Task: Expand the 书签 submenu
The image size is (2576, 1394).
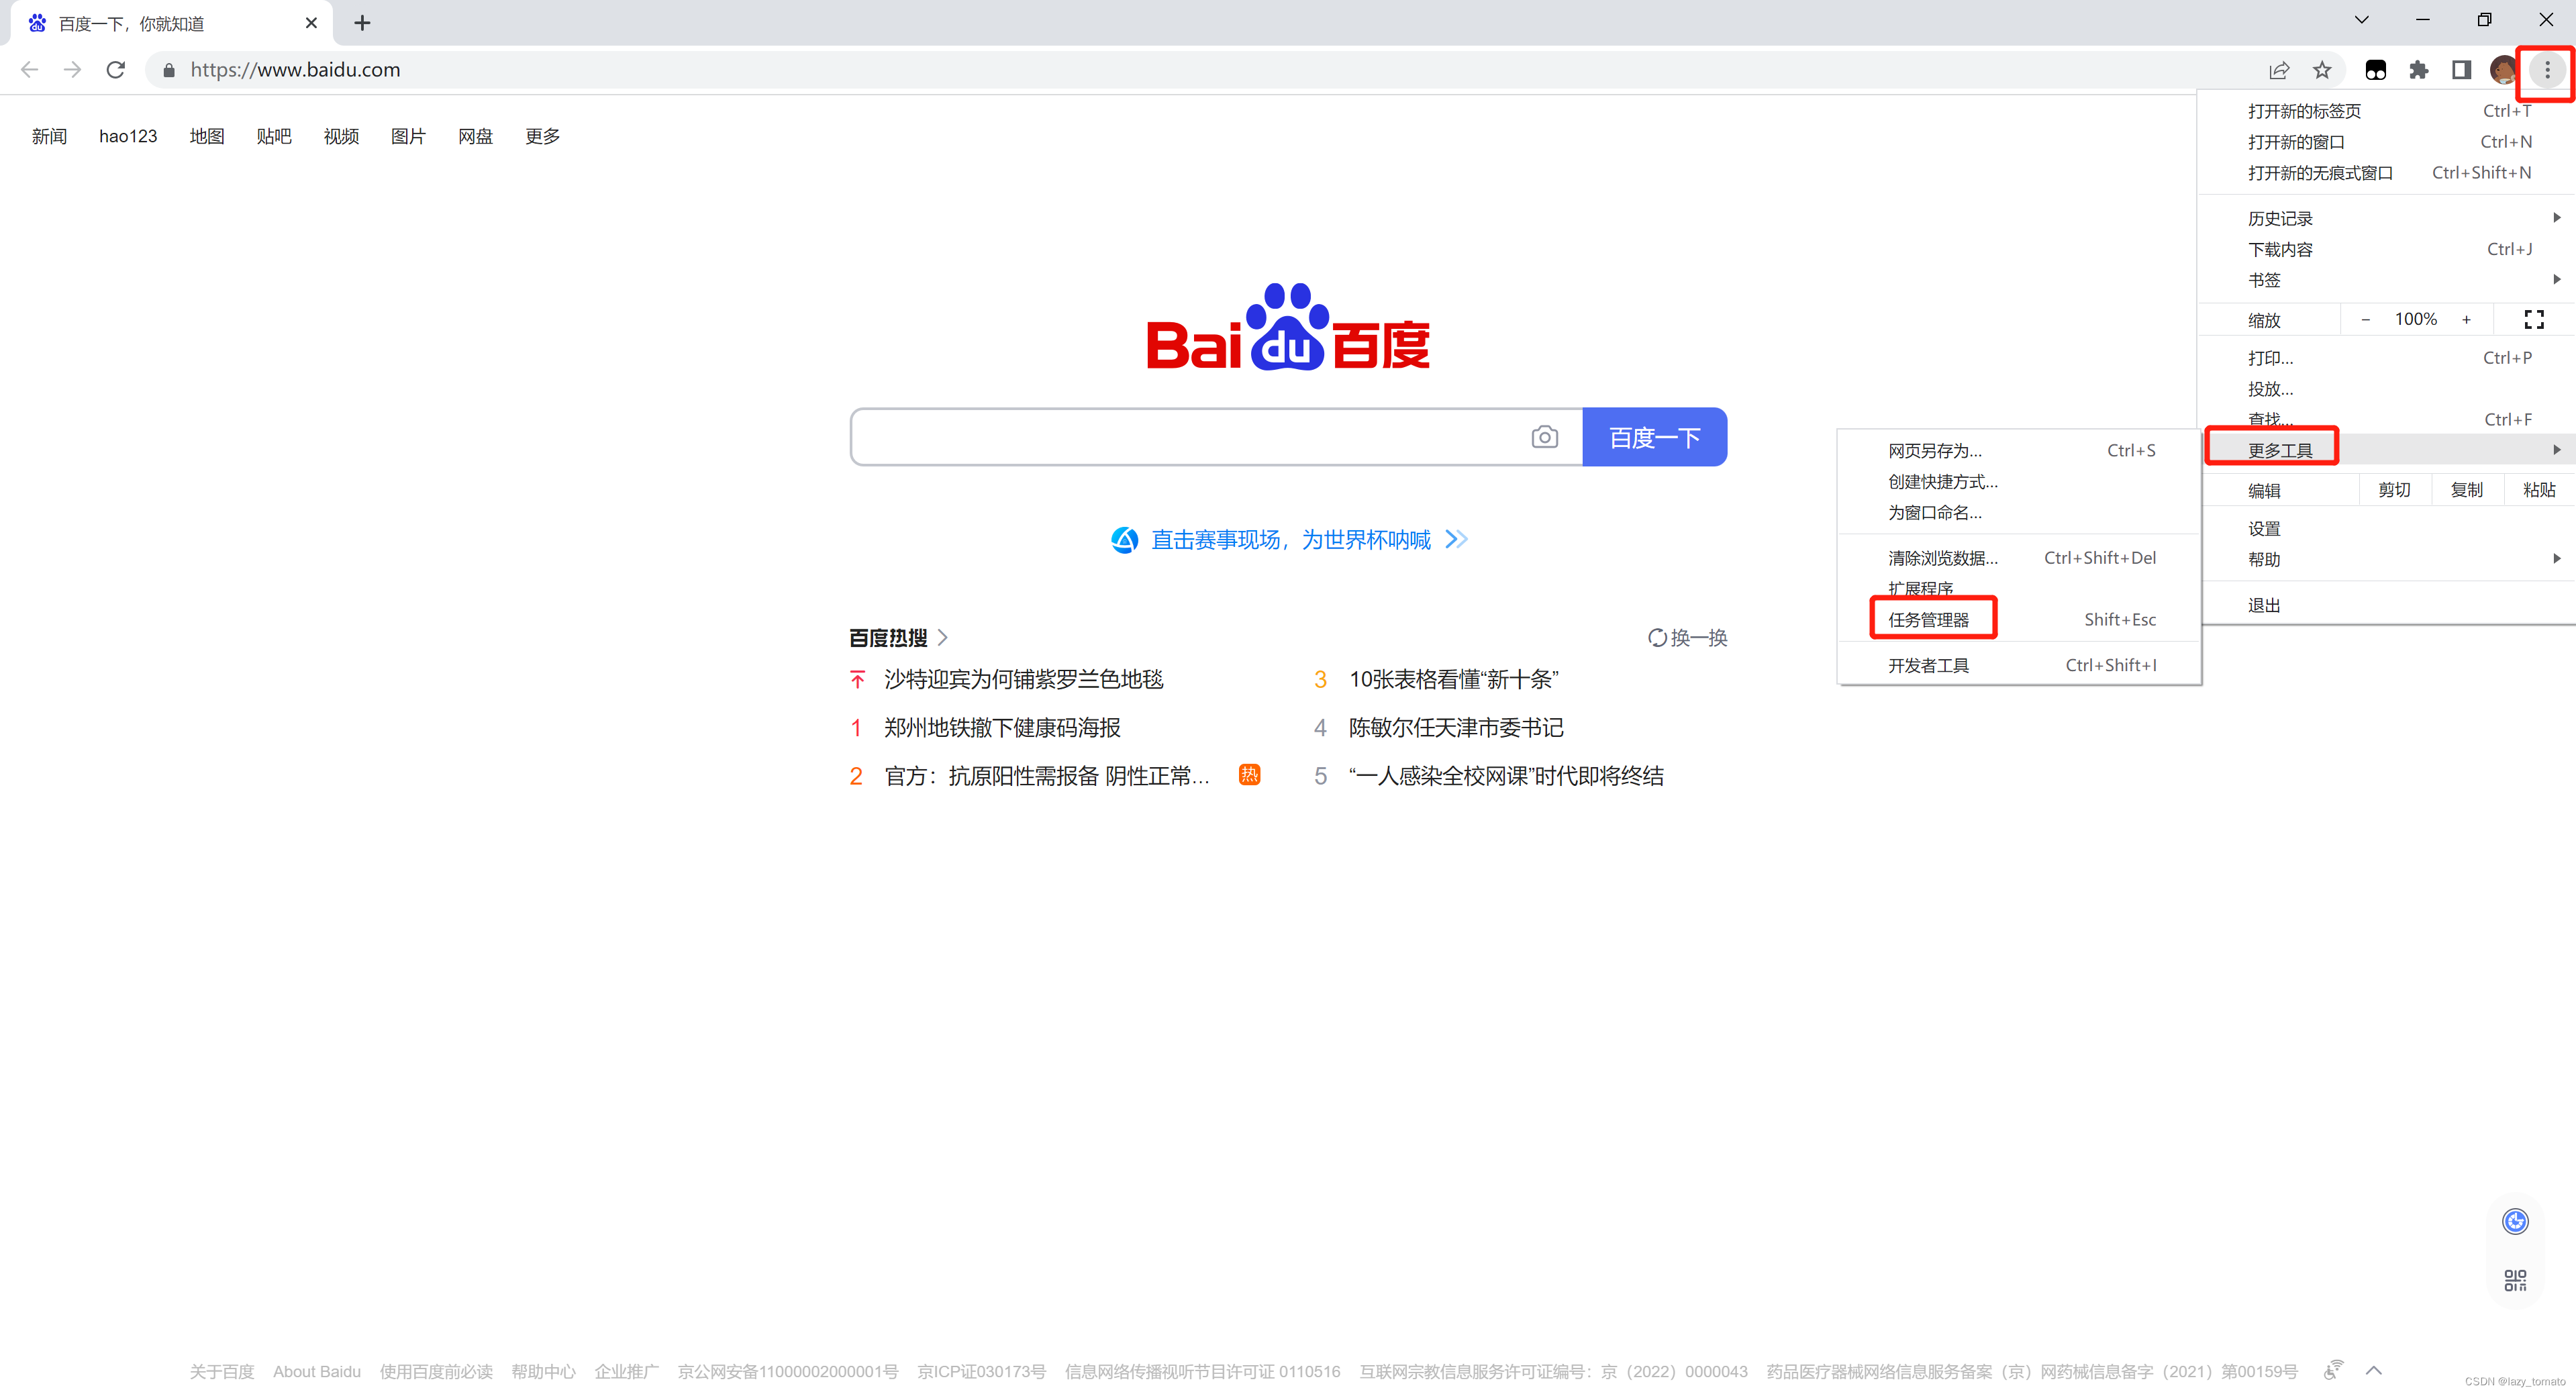Action: click(x=2386, y=280)
